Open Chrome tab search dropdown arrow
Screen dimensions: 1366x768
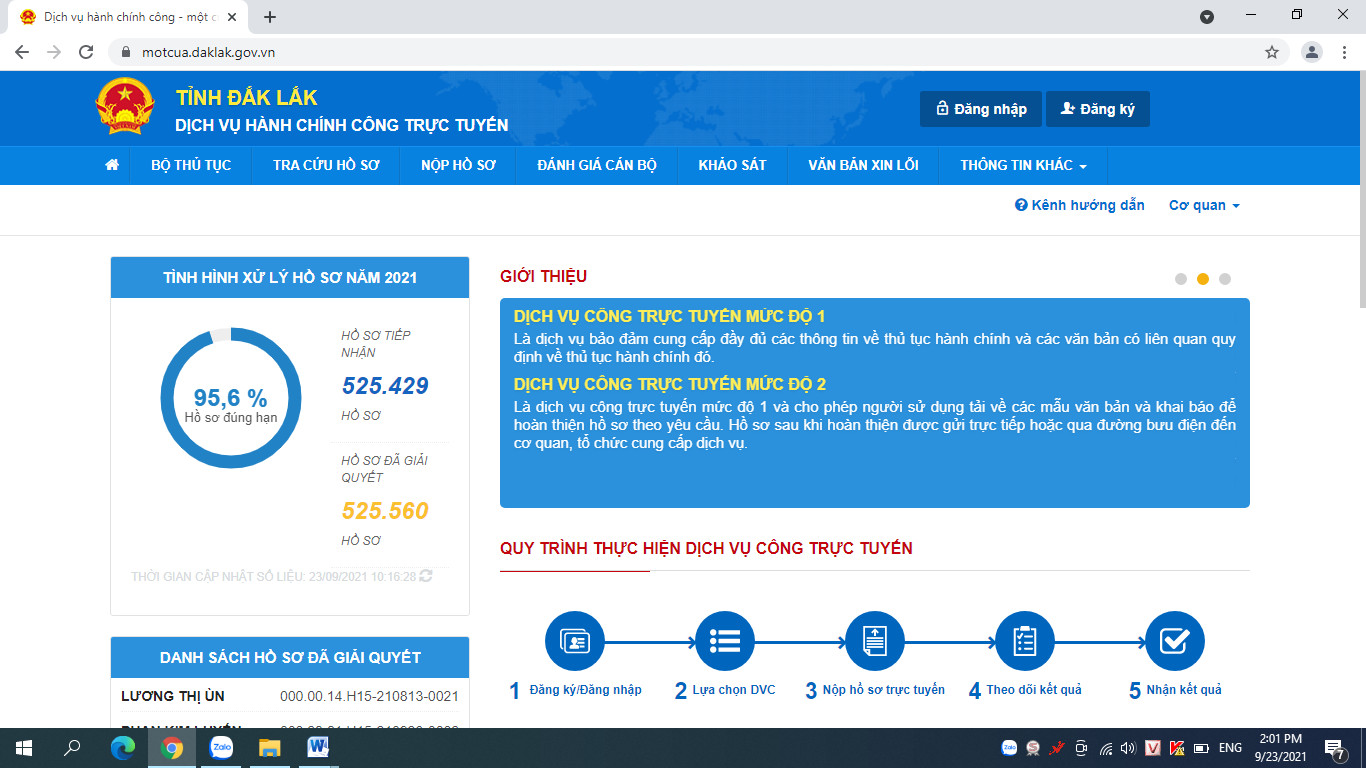coord(1207,17)
